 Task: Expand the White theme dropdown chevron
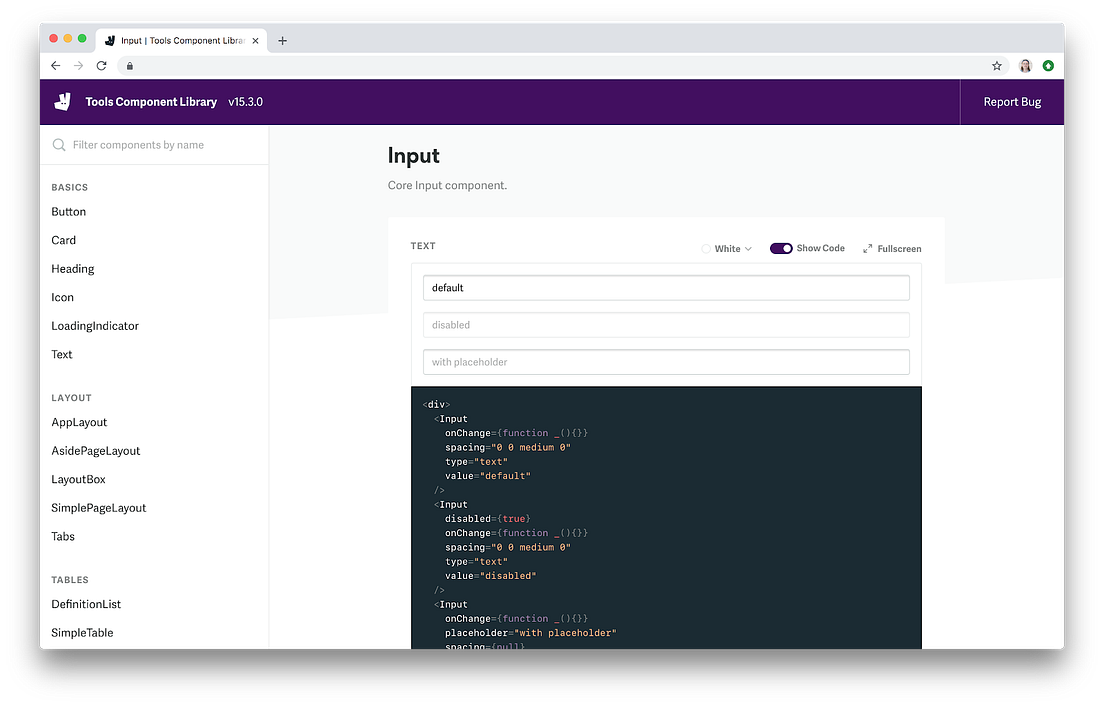click(748, 249)
